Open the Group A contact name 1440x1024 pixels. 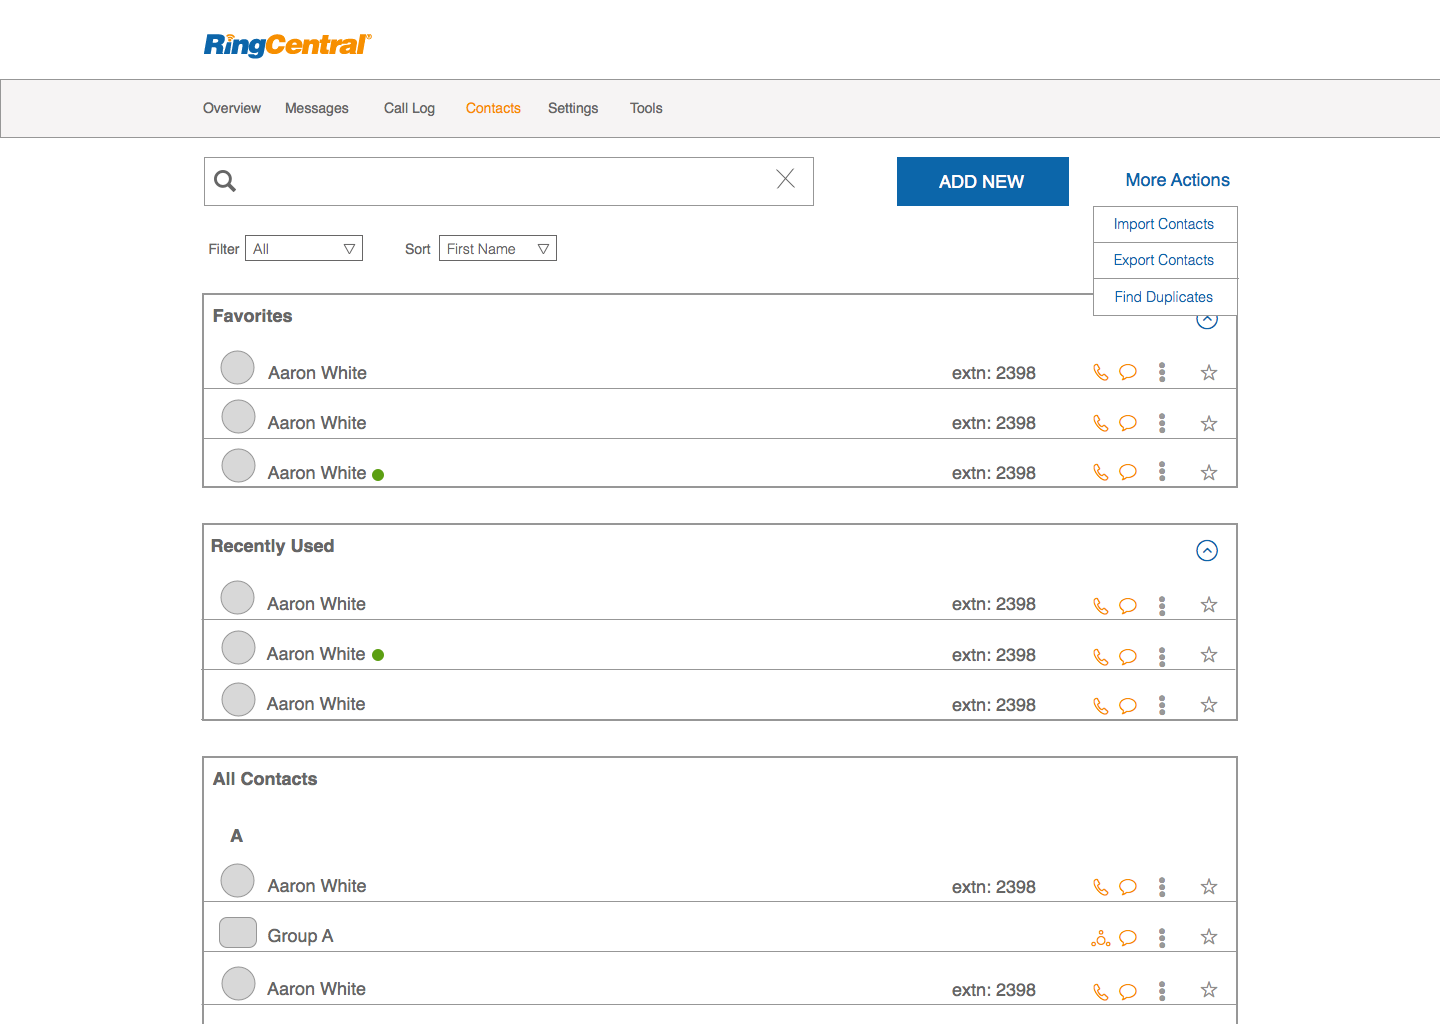pos(300,936)
